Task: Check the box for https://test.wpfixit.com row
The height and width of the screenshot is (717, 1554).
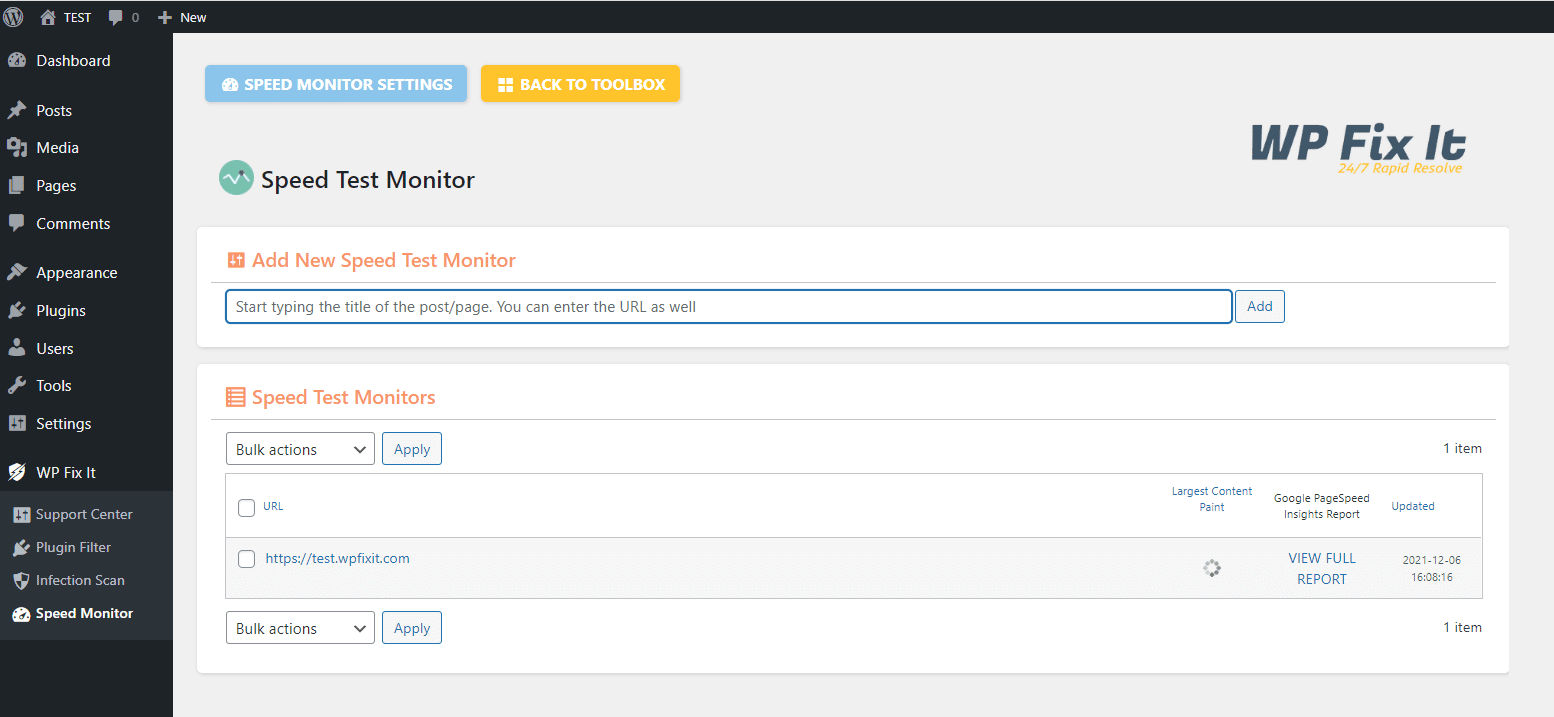Action: coord(246,559)
